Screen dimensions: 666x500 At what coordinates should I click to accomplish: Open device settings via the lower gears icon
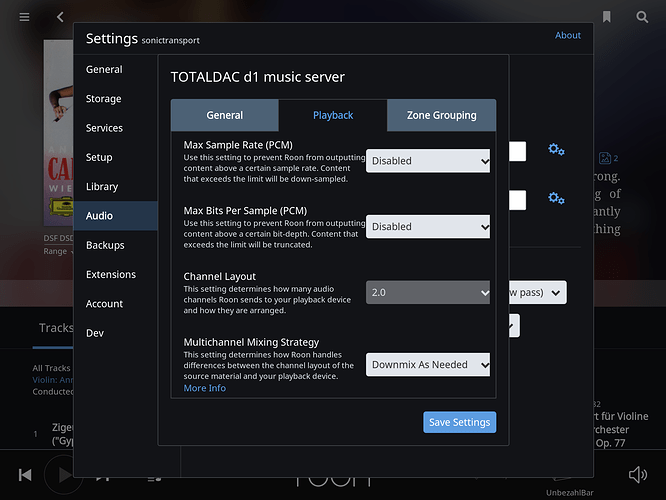[556, 198]
